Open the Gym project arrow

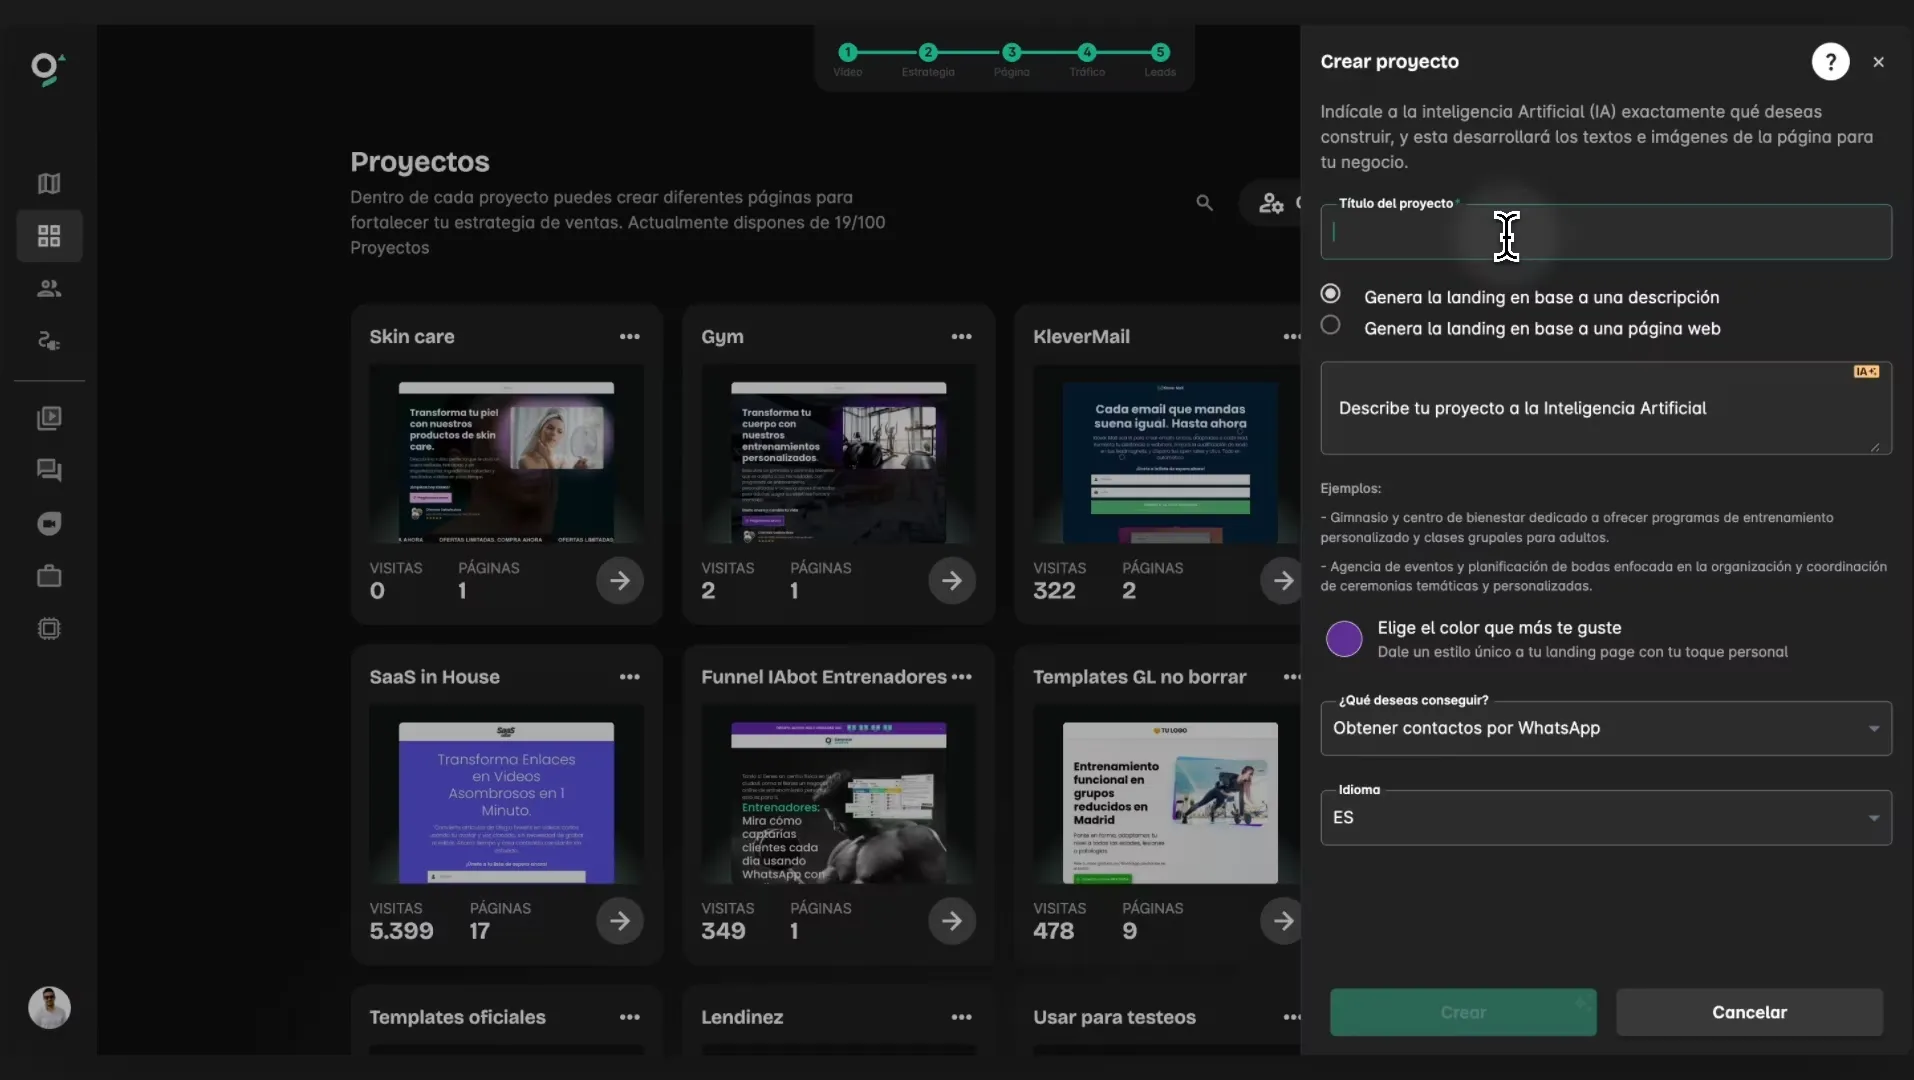click(x=952, y=580)
